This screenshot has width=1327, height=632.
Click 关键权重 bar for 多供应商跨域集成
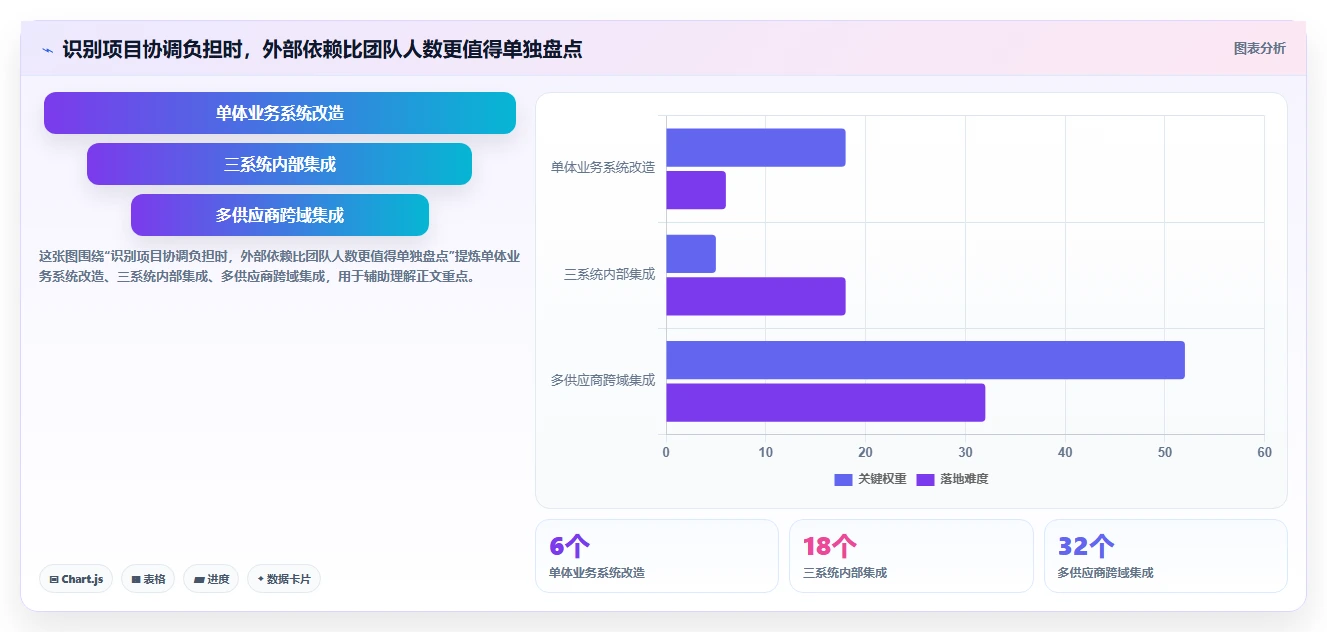[926, 360]
